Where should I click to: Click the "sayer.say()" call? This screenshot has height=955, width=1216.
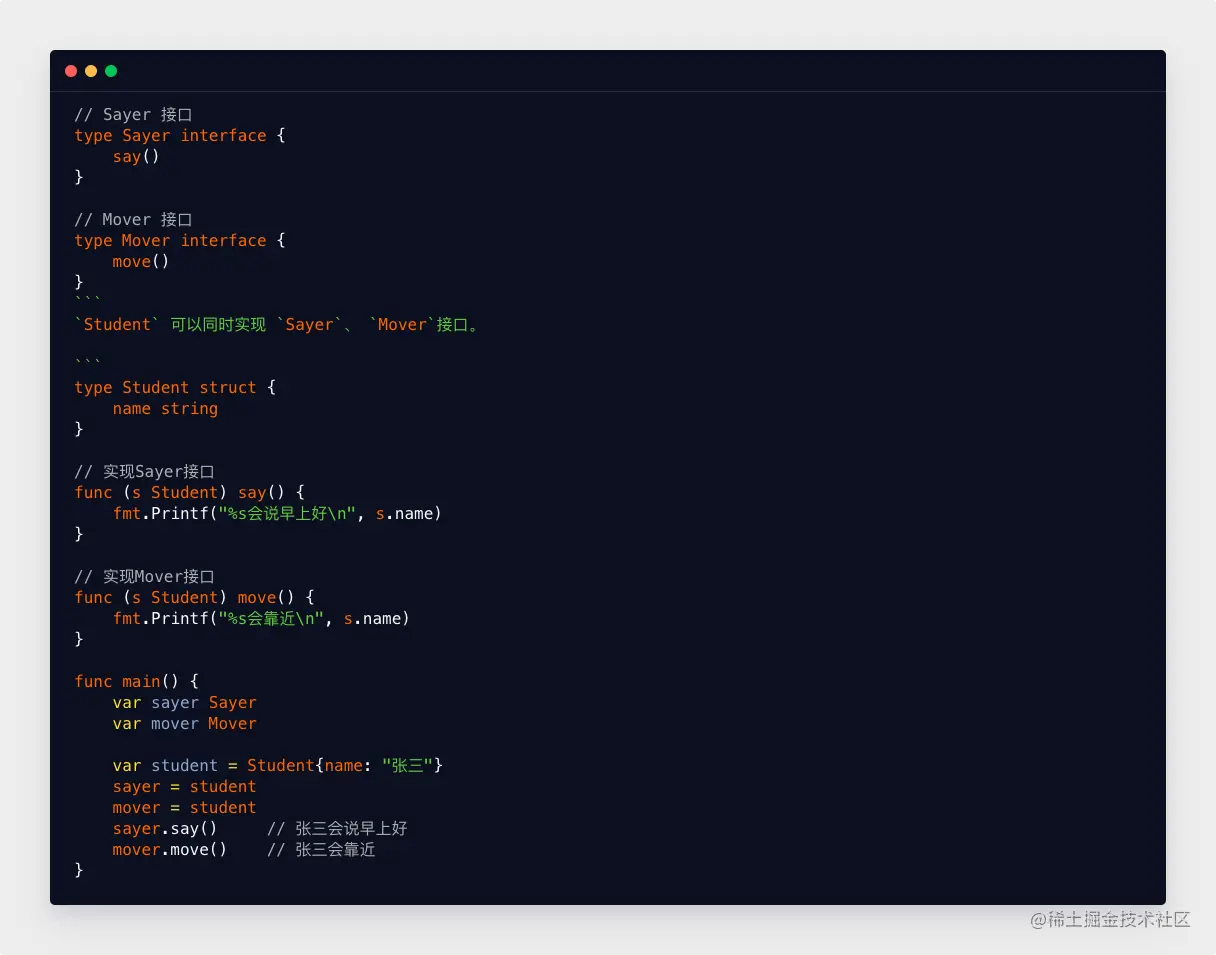(x=165, y=829)
